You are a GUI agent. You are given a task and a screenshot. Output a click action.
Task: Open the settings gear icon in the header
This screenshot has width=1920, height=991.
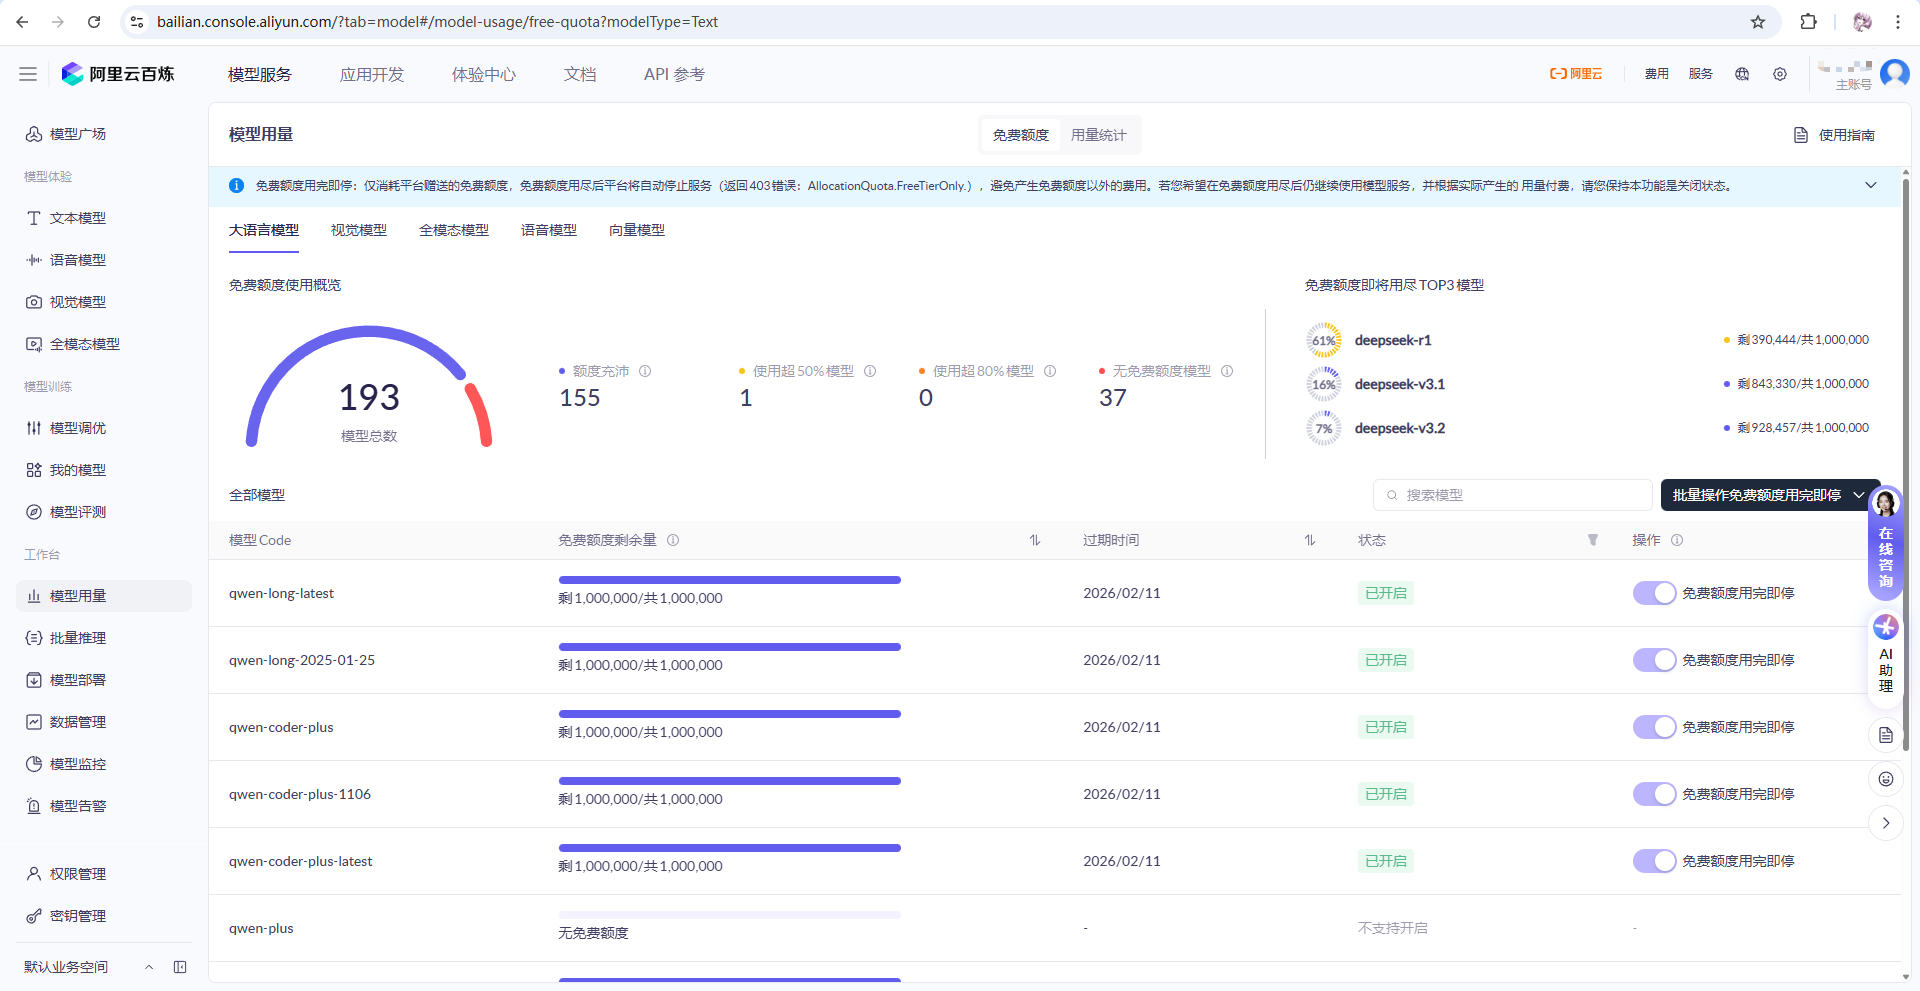click(1780, 74)
